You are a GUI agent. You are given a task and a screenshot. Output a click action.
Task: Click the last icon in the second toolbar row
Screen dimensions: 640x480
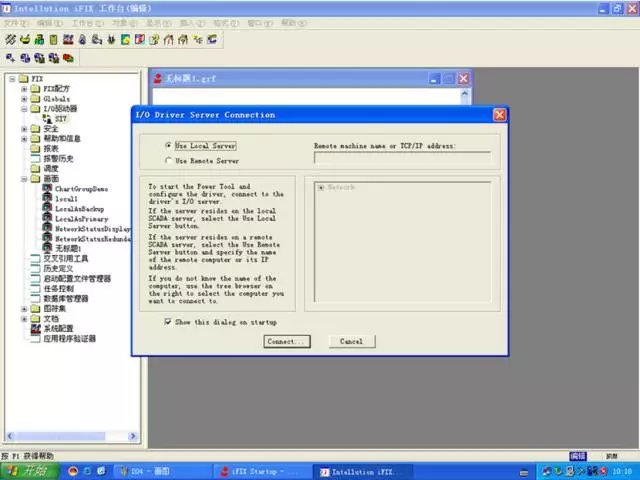click(69, 58)
